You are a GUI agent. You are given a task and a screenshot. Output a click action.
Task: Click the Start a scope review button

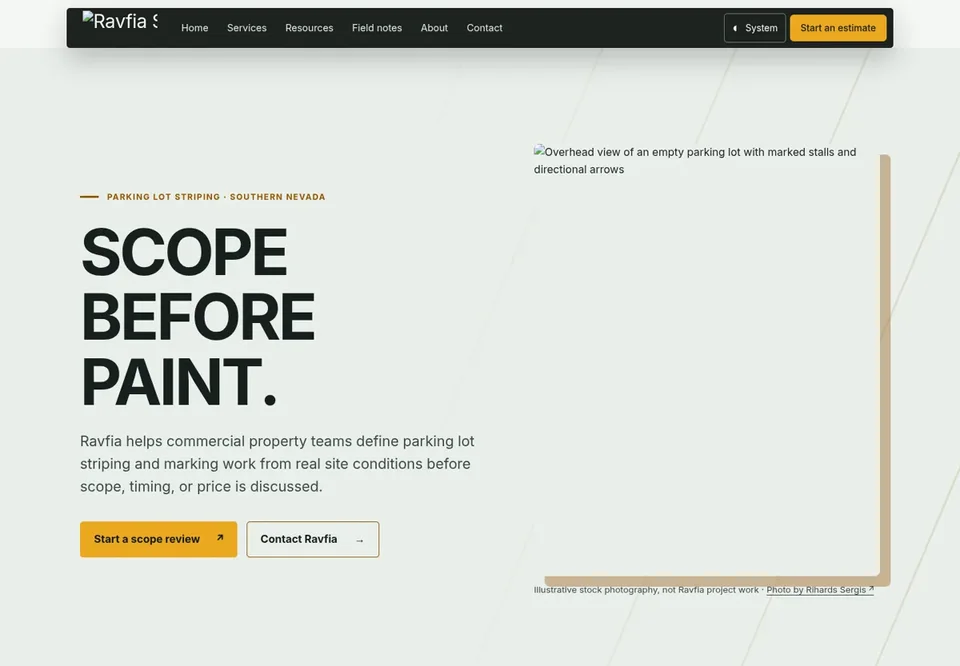coord(159,539)
